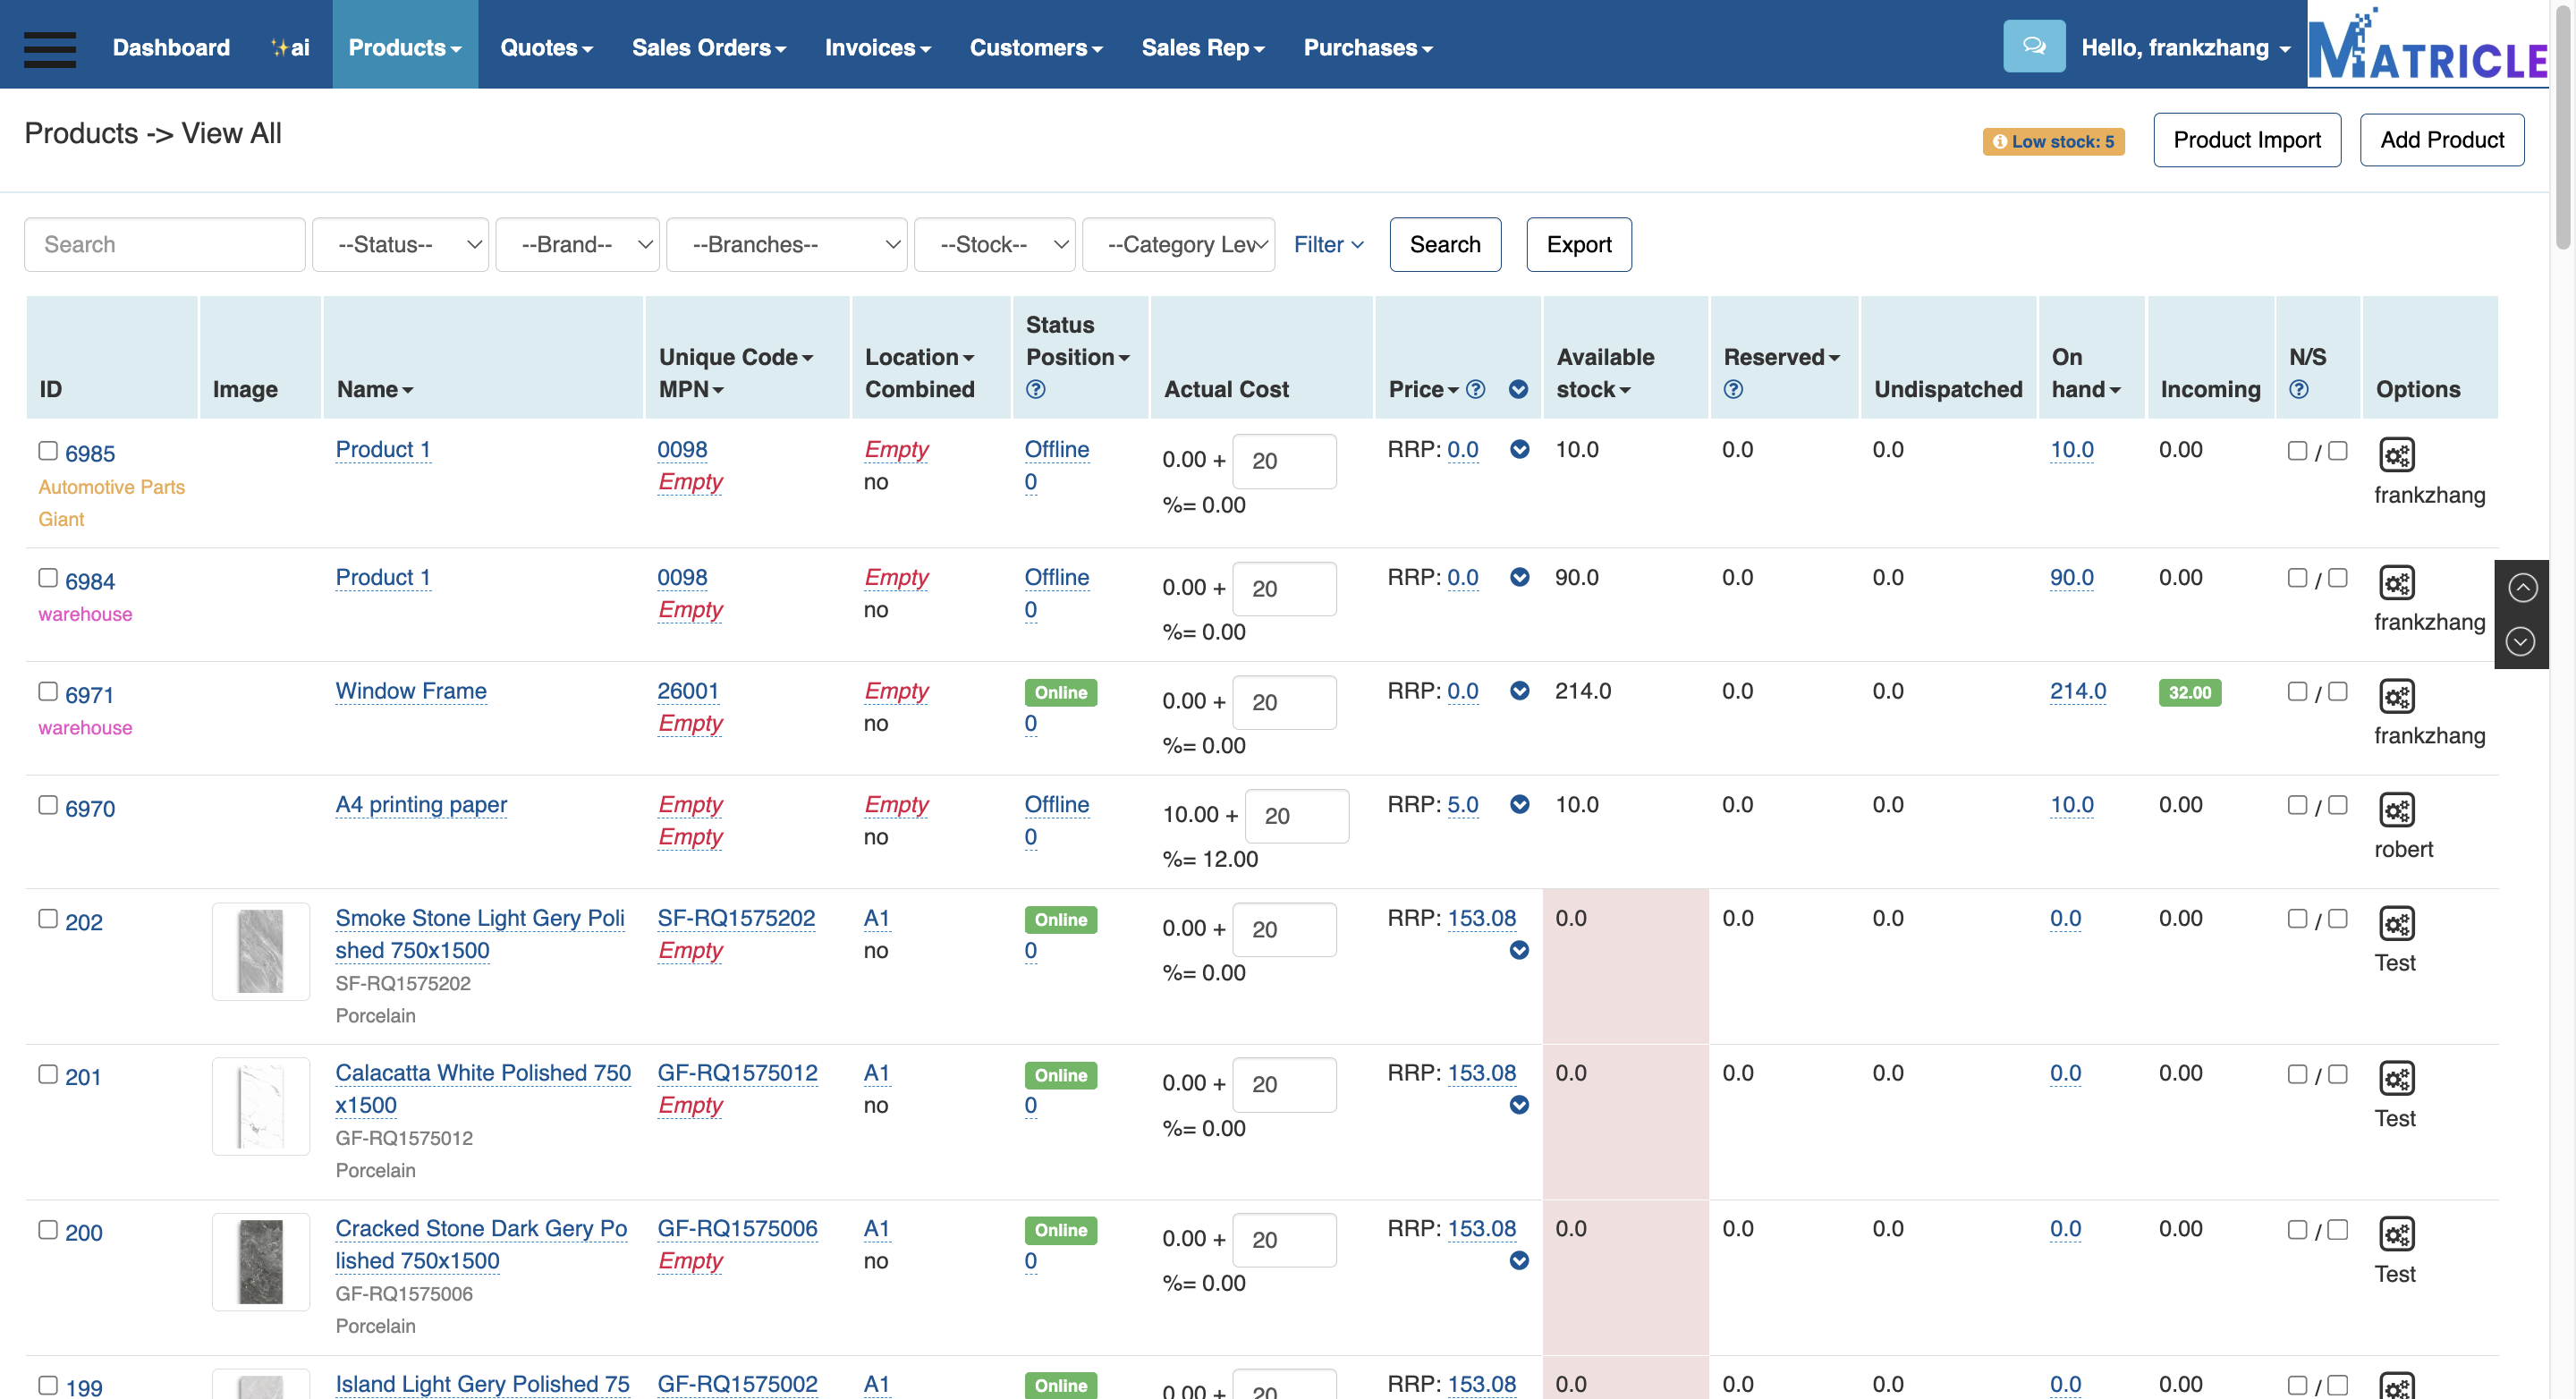The image size is (2576, 1399).
Task: Open options gear for product 6971
Action: click(2397, 696)
